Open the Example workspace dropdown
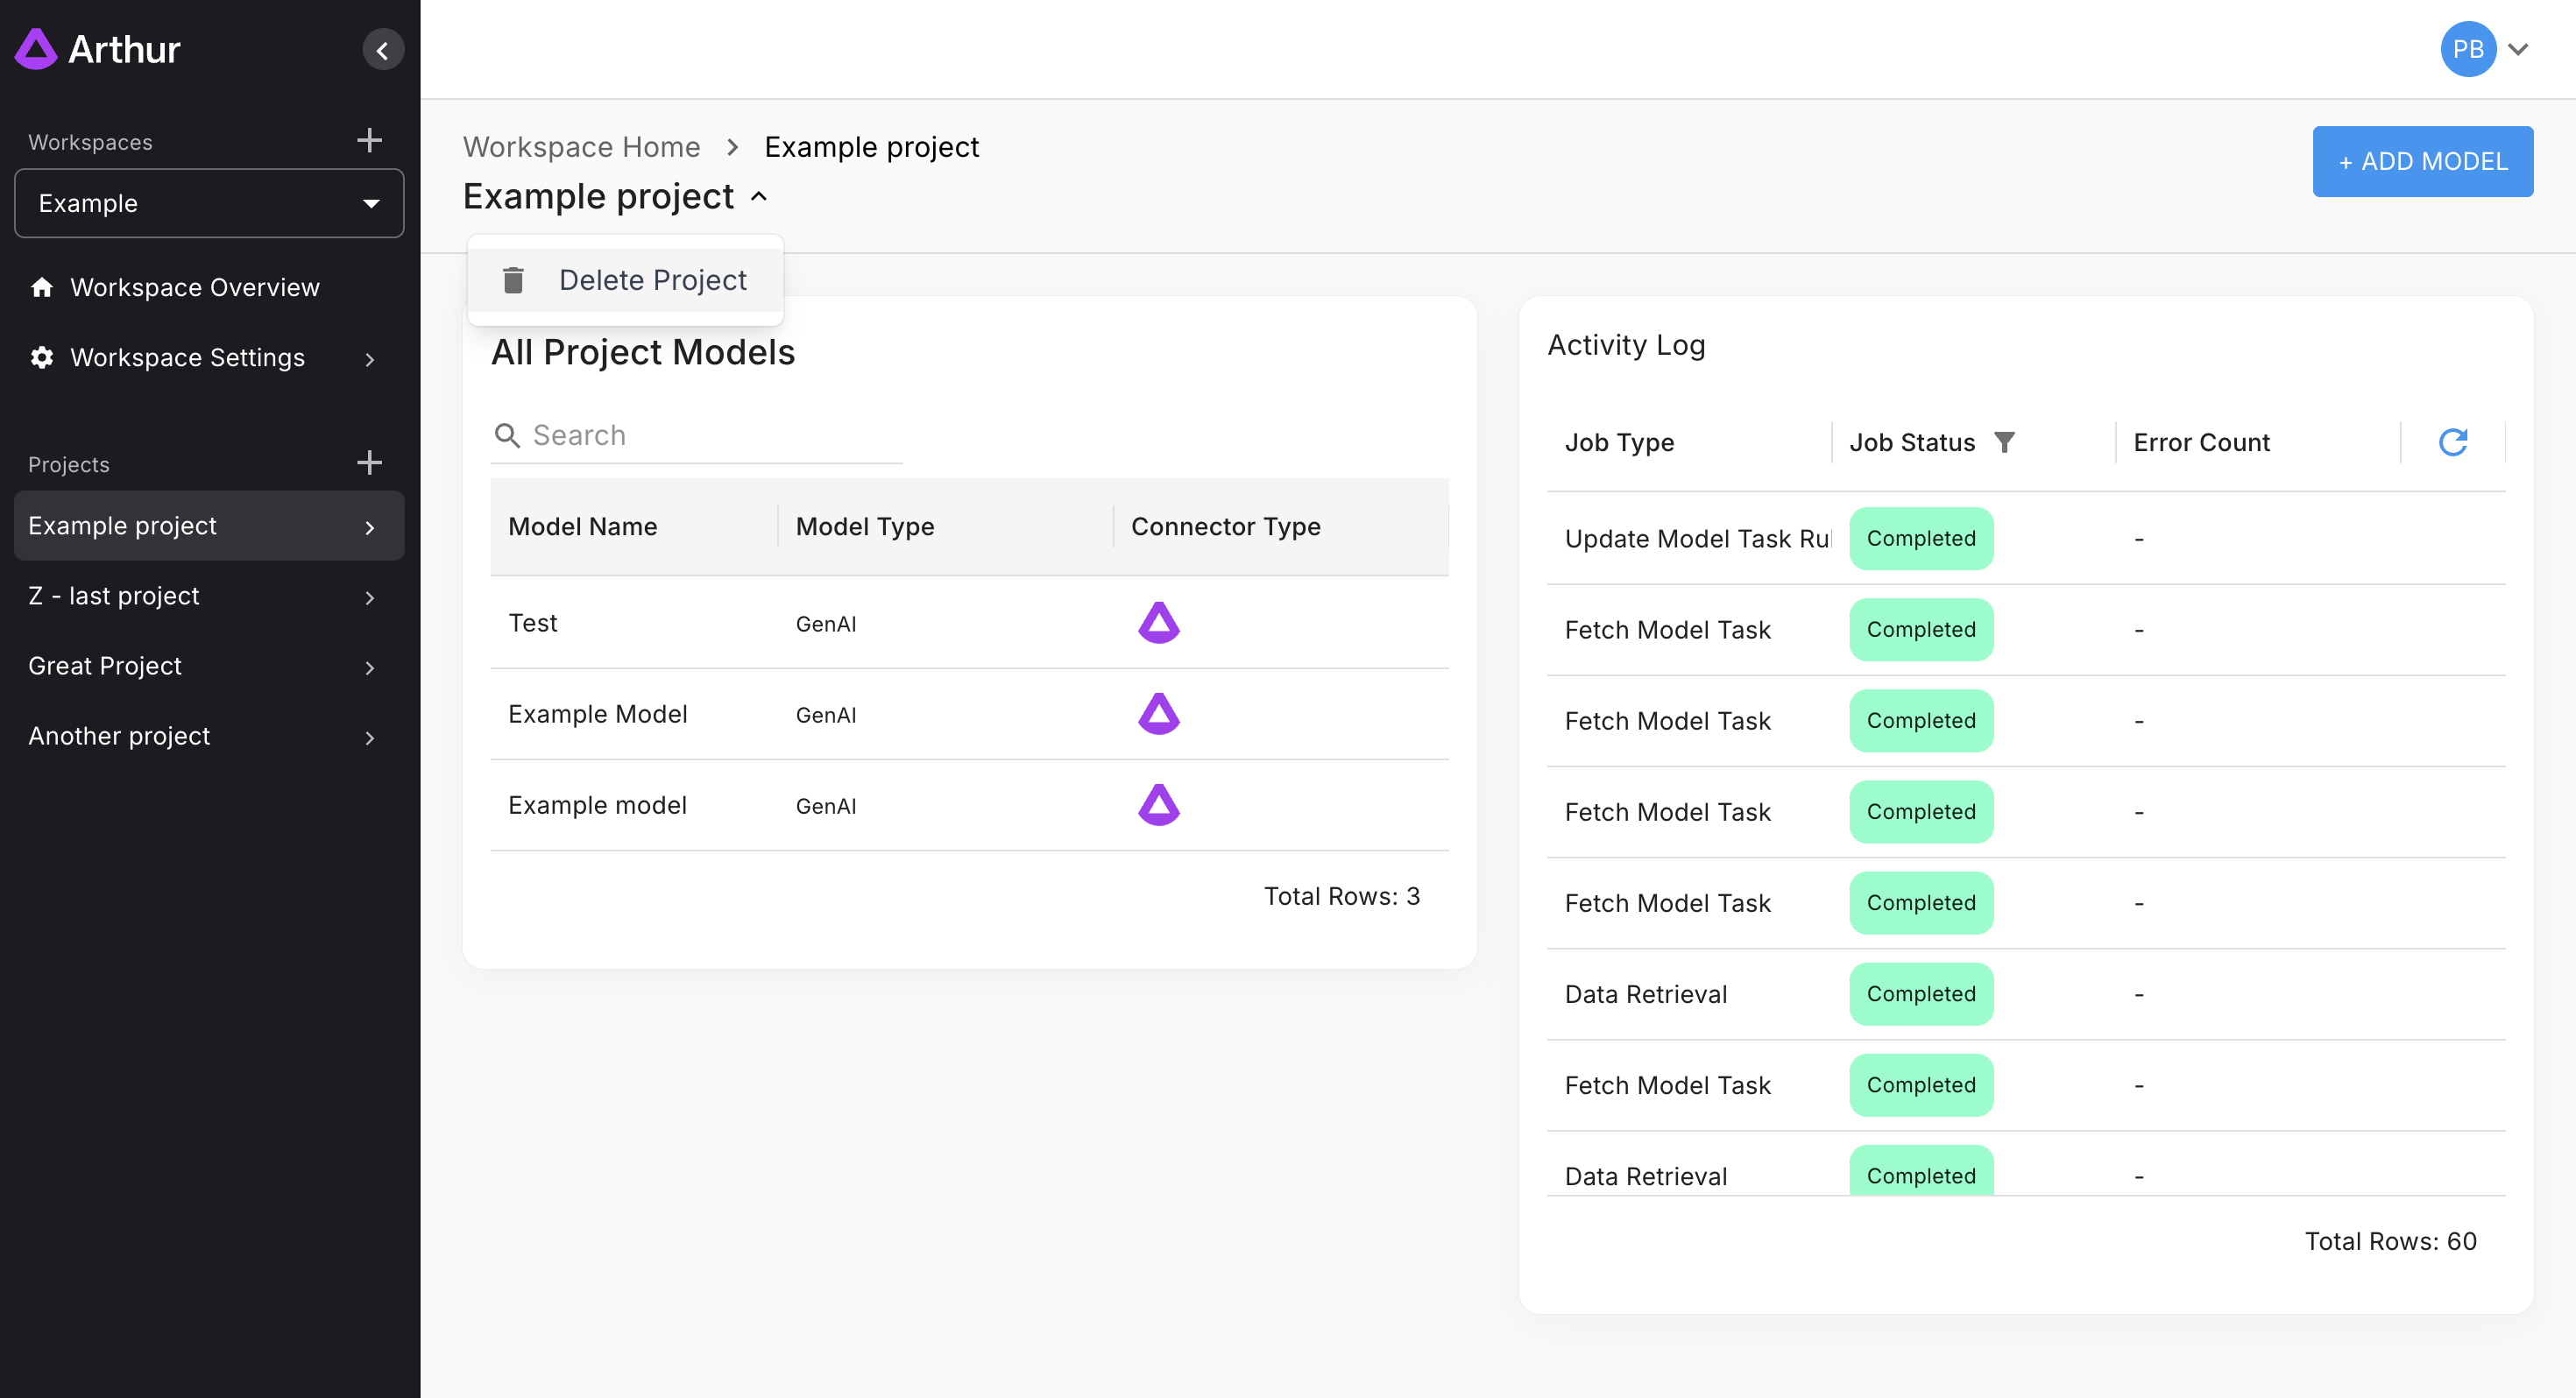 (209, 203)
